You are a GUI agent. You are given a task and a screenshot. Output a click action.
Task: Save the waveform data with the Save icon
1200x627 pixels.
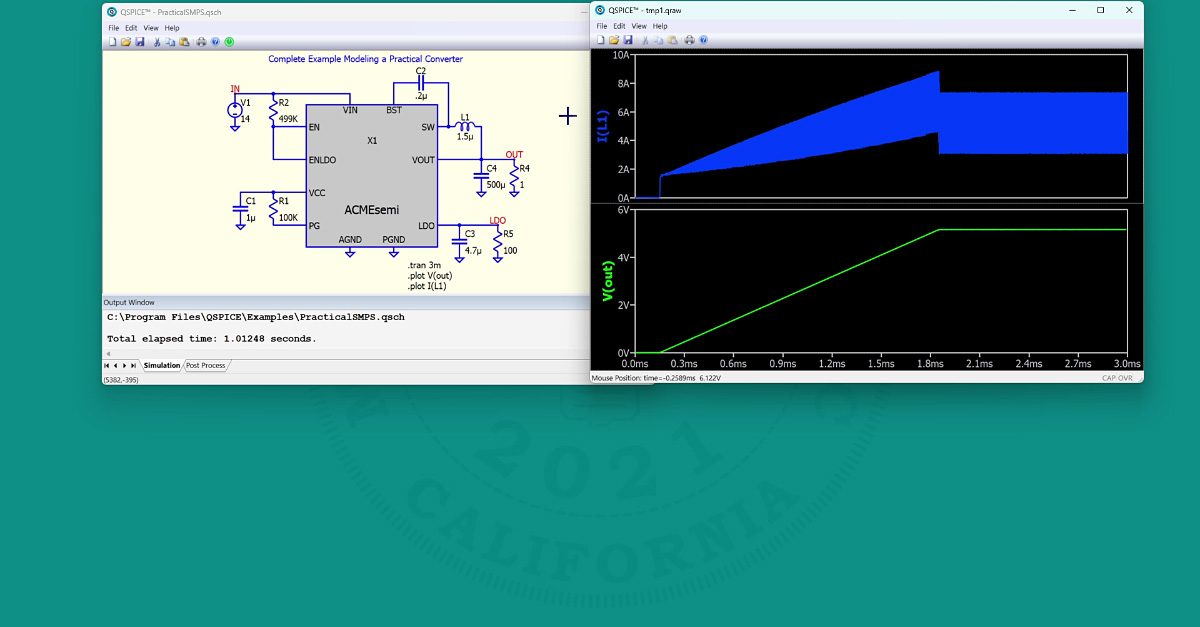[627, 39]
